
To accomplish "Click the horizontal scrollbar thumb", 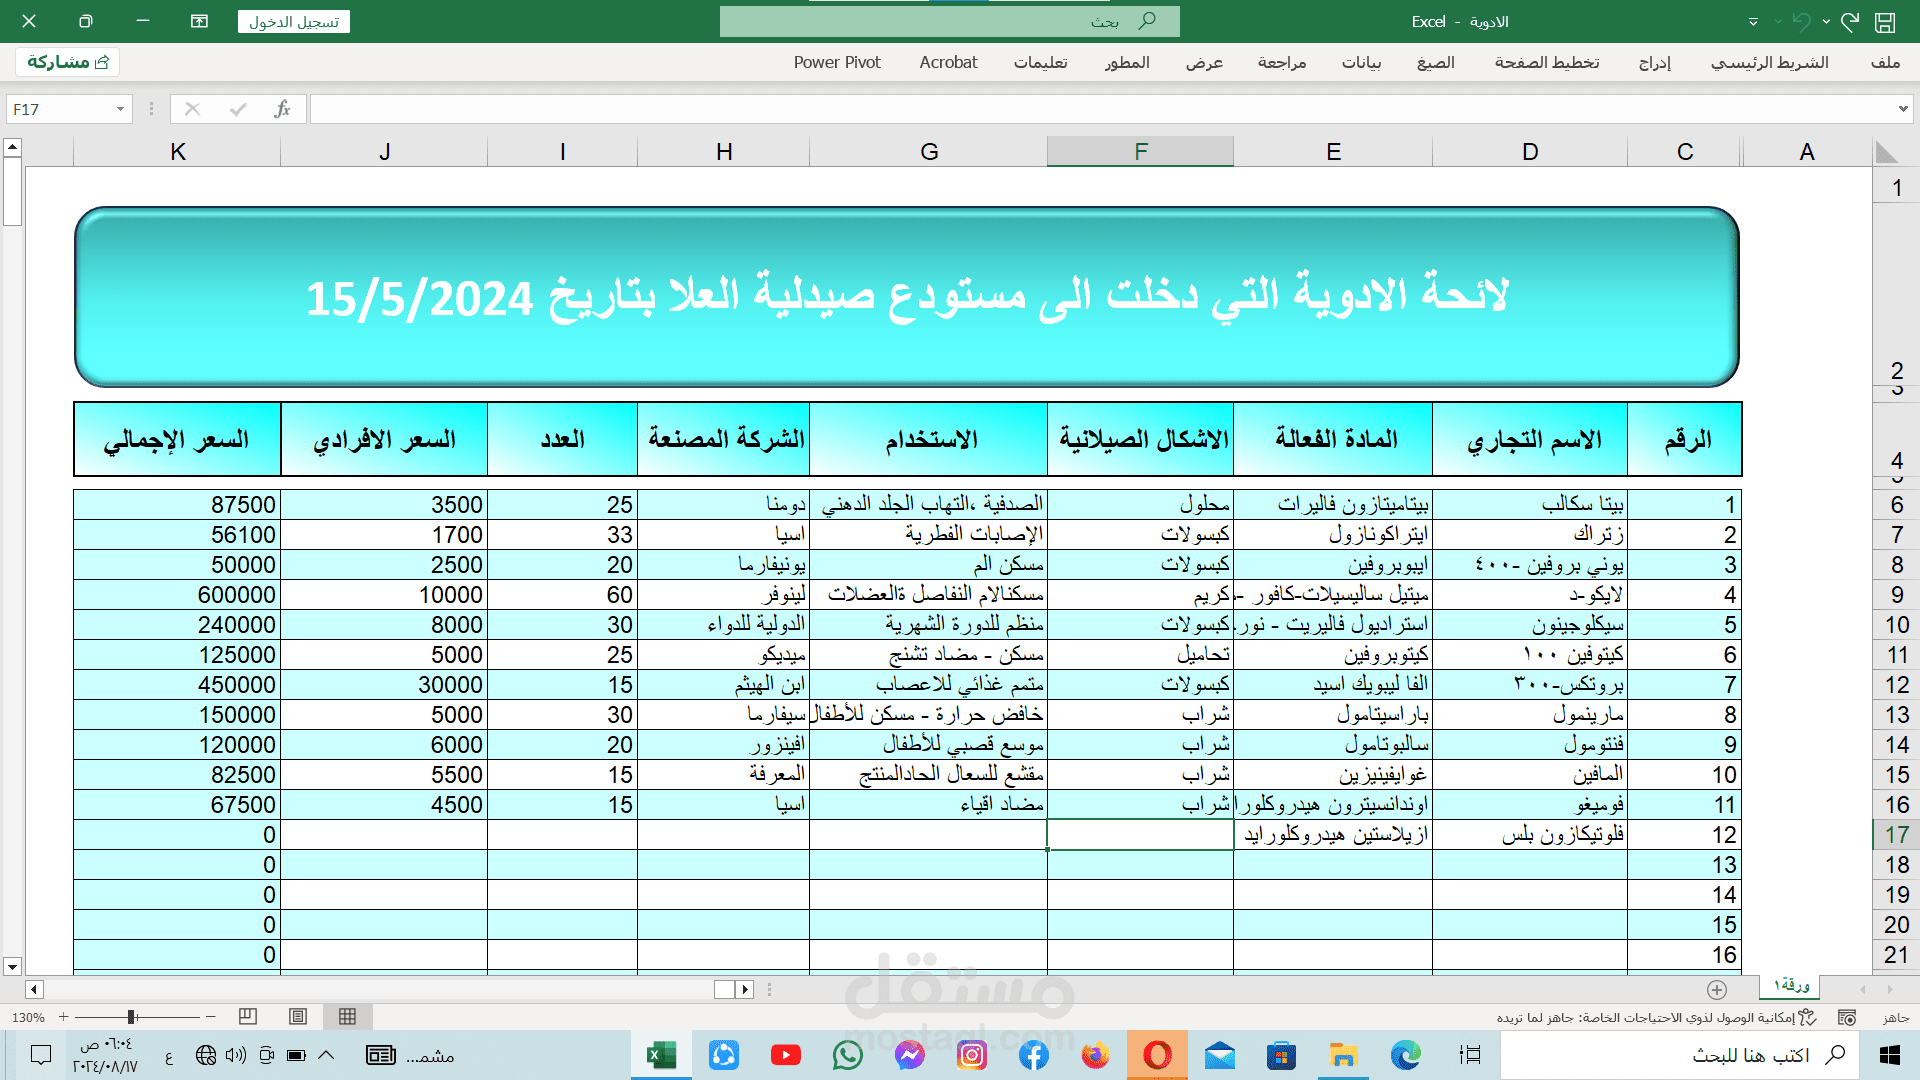I will pyautogui.click(x=724, y=989).
